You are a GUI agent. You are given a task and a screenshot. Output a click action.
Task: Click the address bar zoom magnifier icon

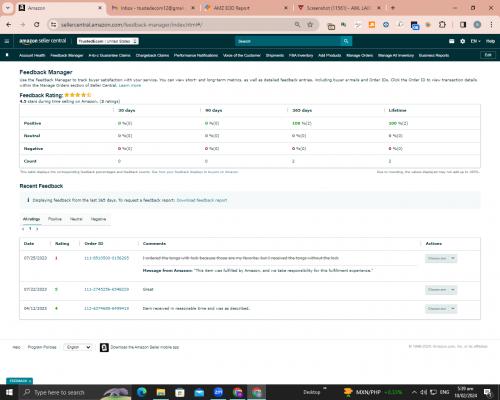(297, 25)
